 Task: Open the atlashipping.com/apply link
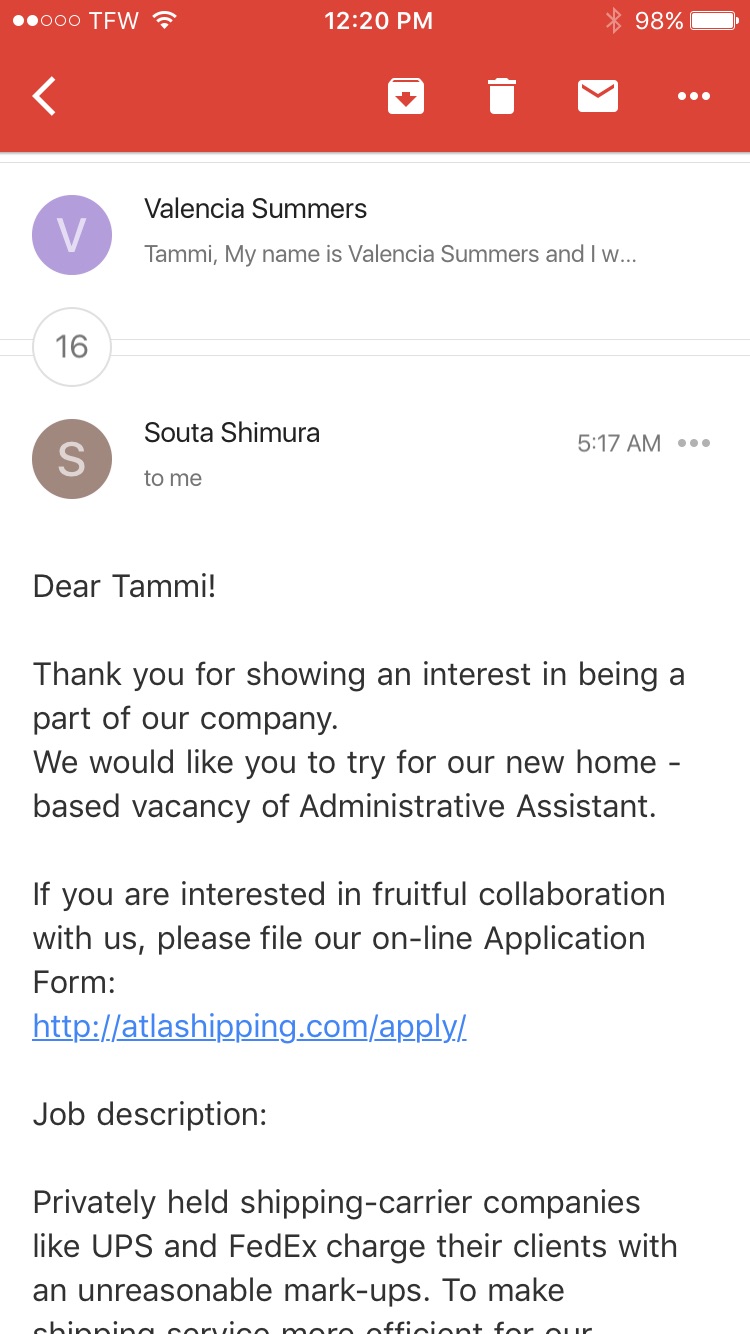pyautogui.click(x=250, y=1026)
